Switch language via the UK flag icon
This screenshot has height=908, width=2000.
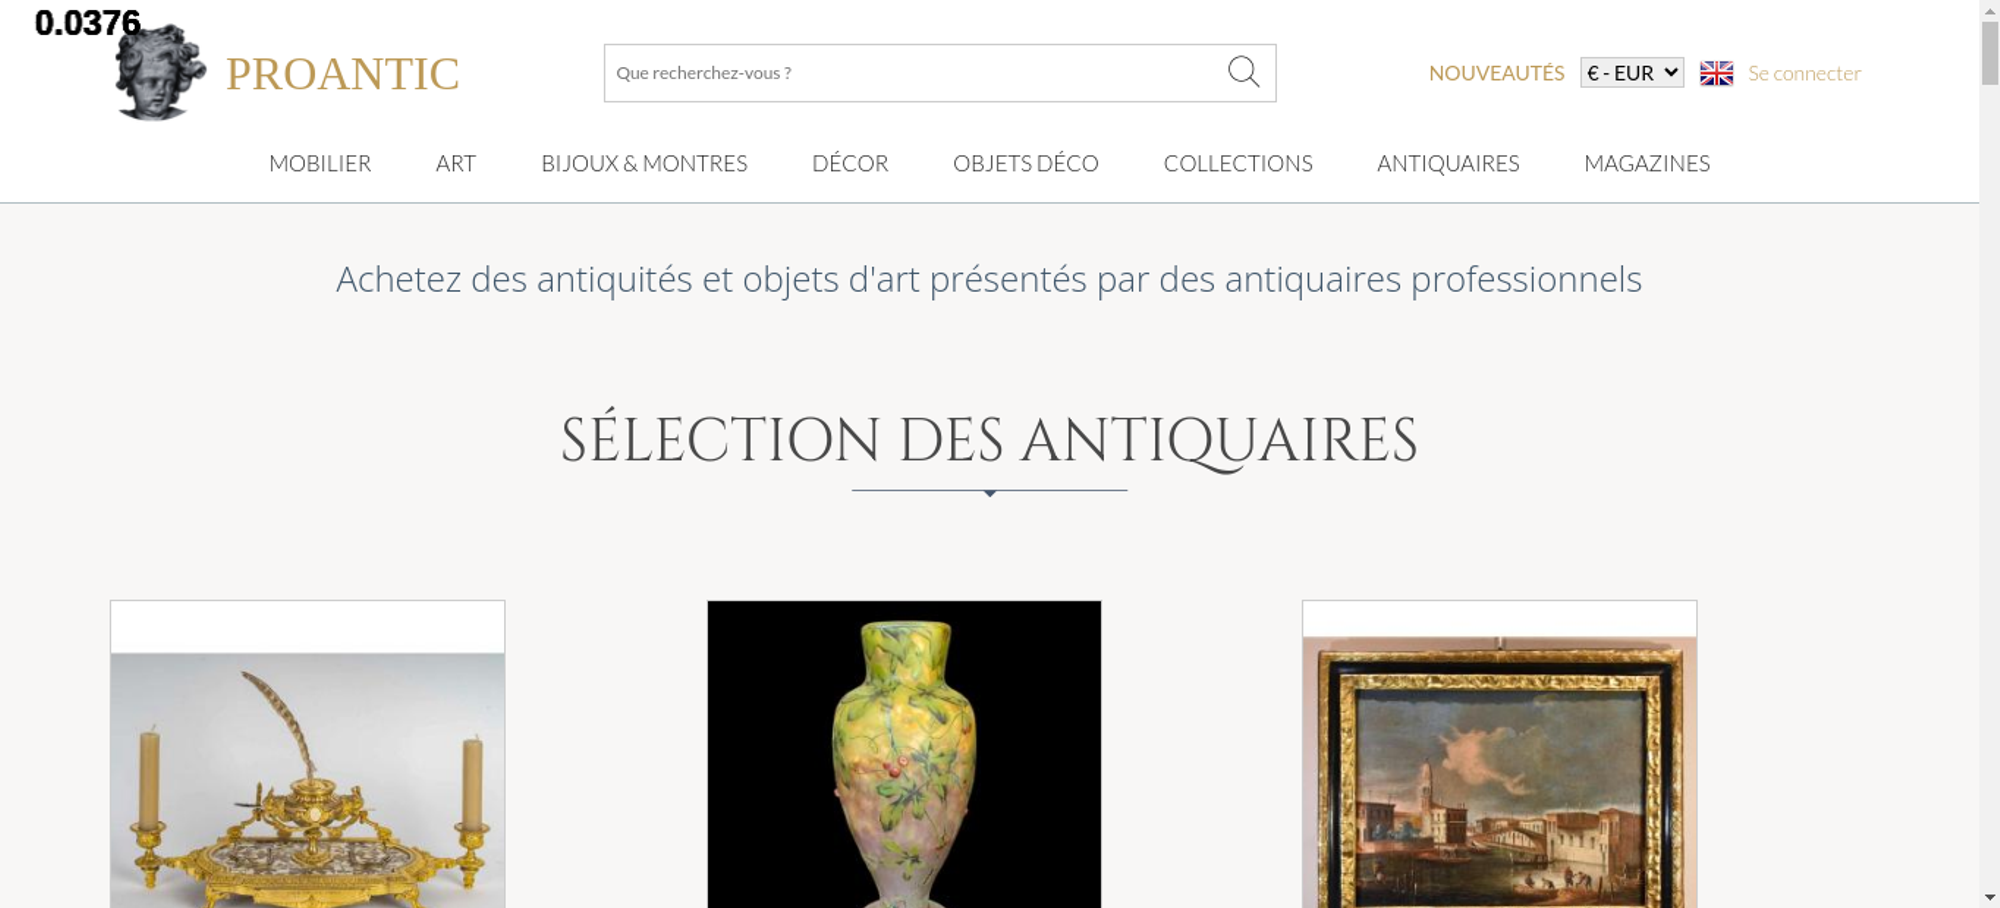coord(1716,73)
